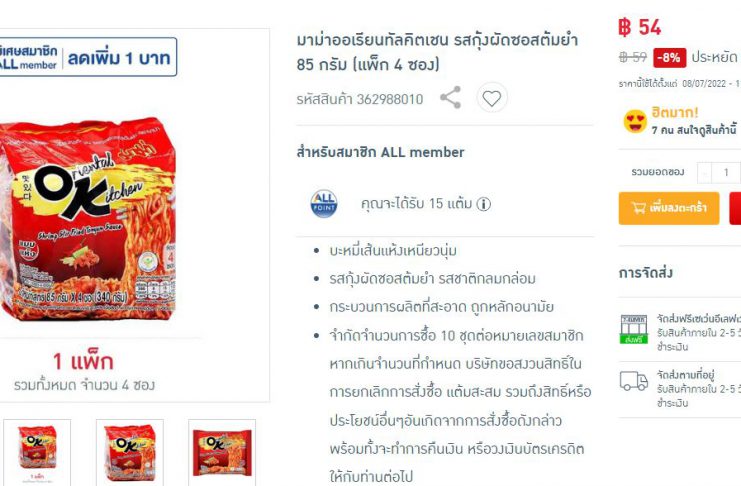Click the delivery truck icon
The image size is (741, 486).
coord(633,381)
